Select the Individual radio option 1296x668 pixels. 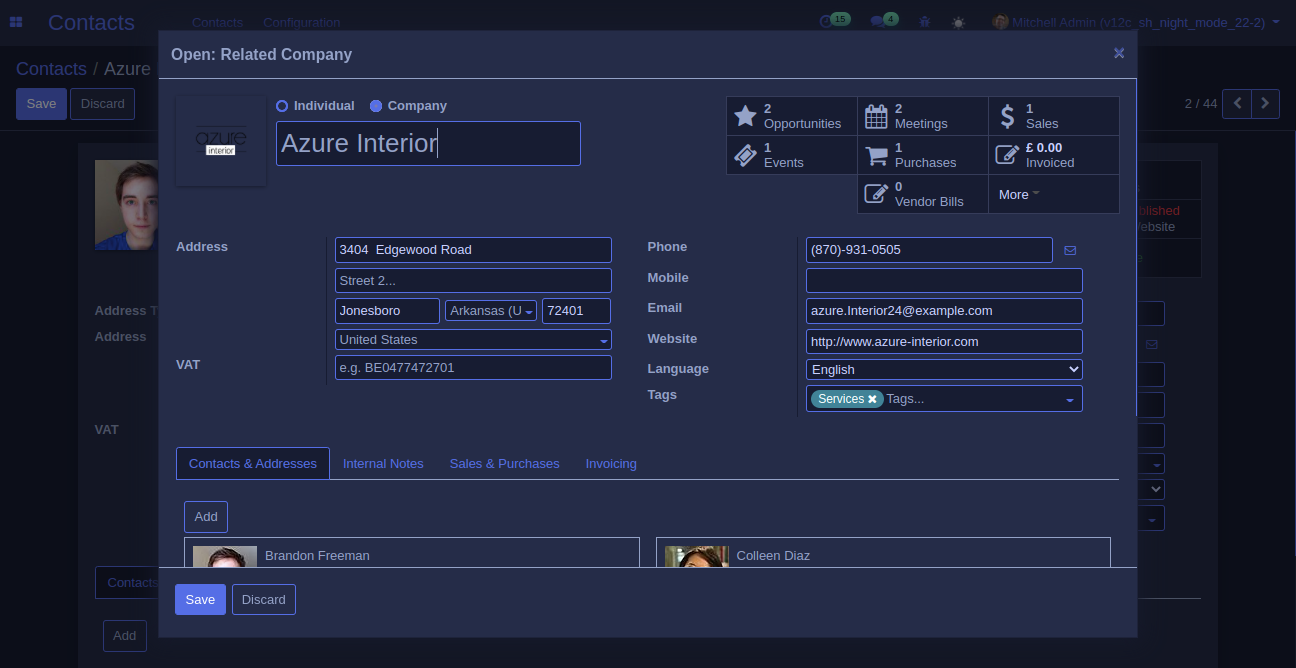point(282,106)
